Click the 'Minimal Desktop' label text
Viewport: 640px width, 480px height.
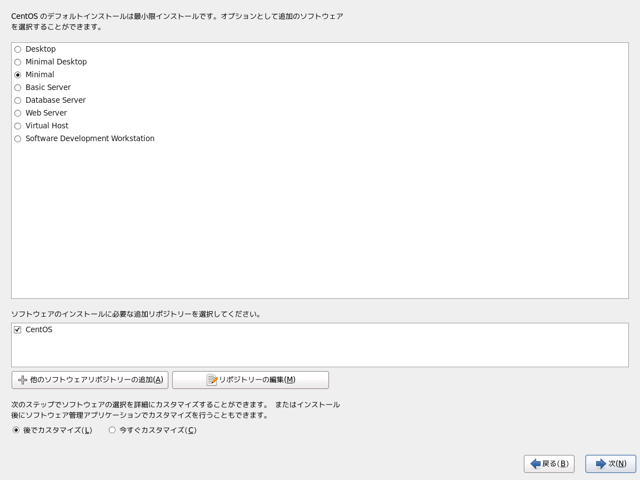click(x=56, y=62)
